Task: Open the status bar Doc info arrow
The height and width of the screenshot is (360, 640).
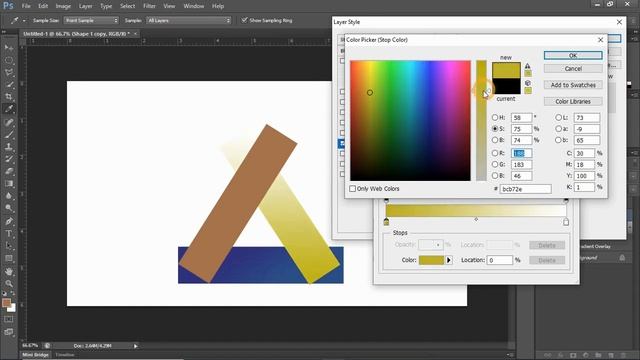Action: pyautogui.click(x=136, y=346)
